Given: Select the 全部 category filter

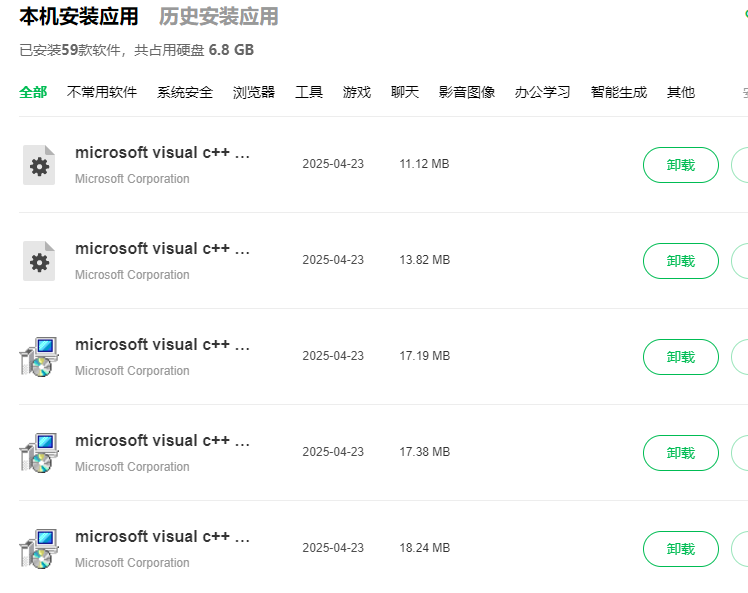Looking at the screenshot, I should [33, 92].
